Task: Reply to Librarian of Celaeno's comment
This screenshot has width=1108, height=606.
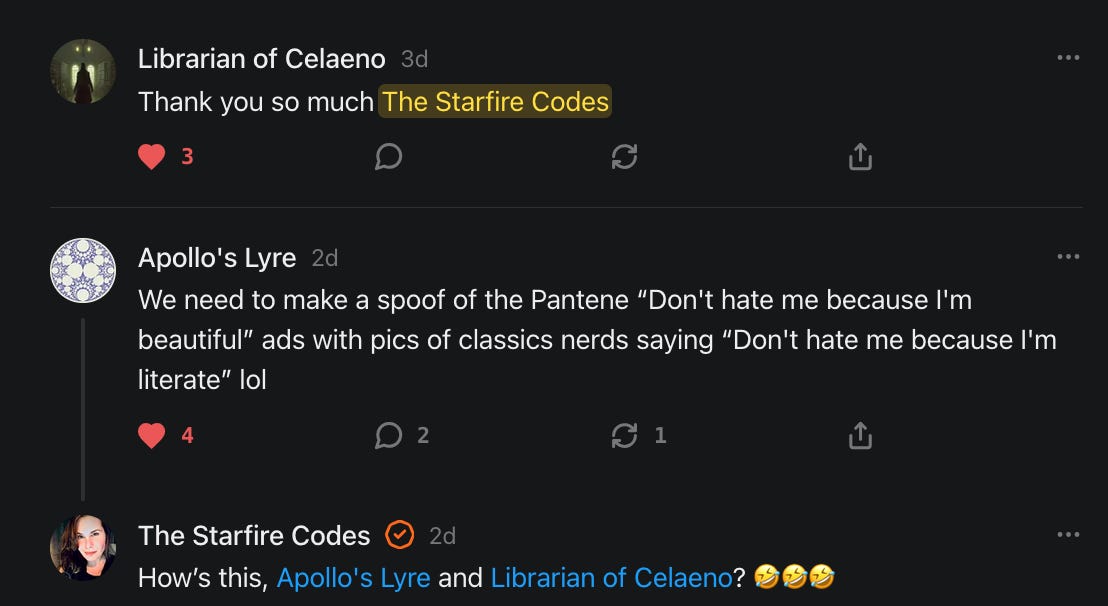Action: pos(388,157)
